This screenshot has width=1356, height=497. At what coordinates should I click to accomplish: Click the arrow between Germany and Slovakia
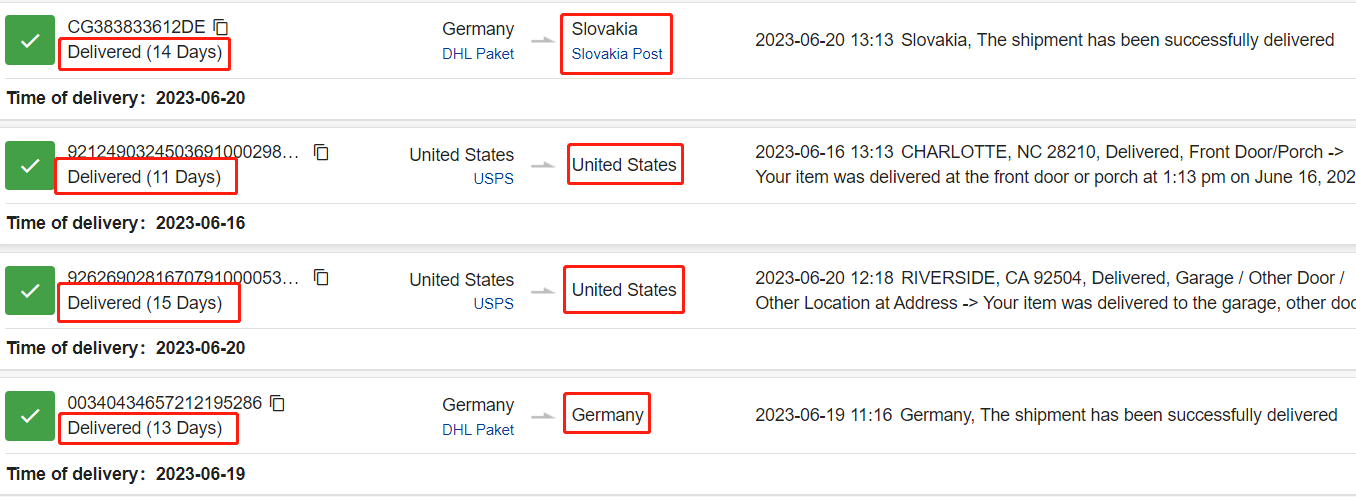pyautogui.click(x=542, y=40)
